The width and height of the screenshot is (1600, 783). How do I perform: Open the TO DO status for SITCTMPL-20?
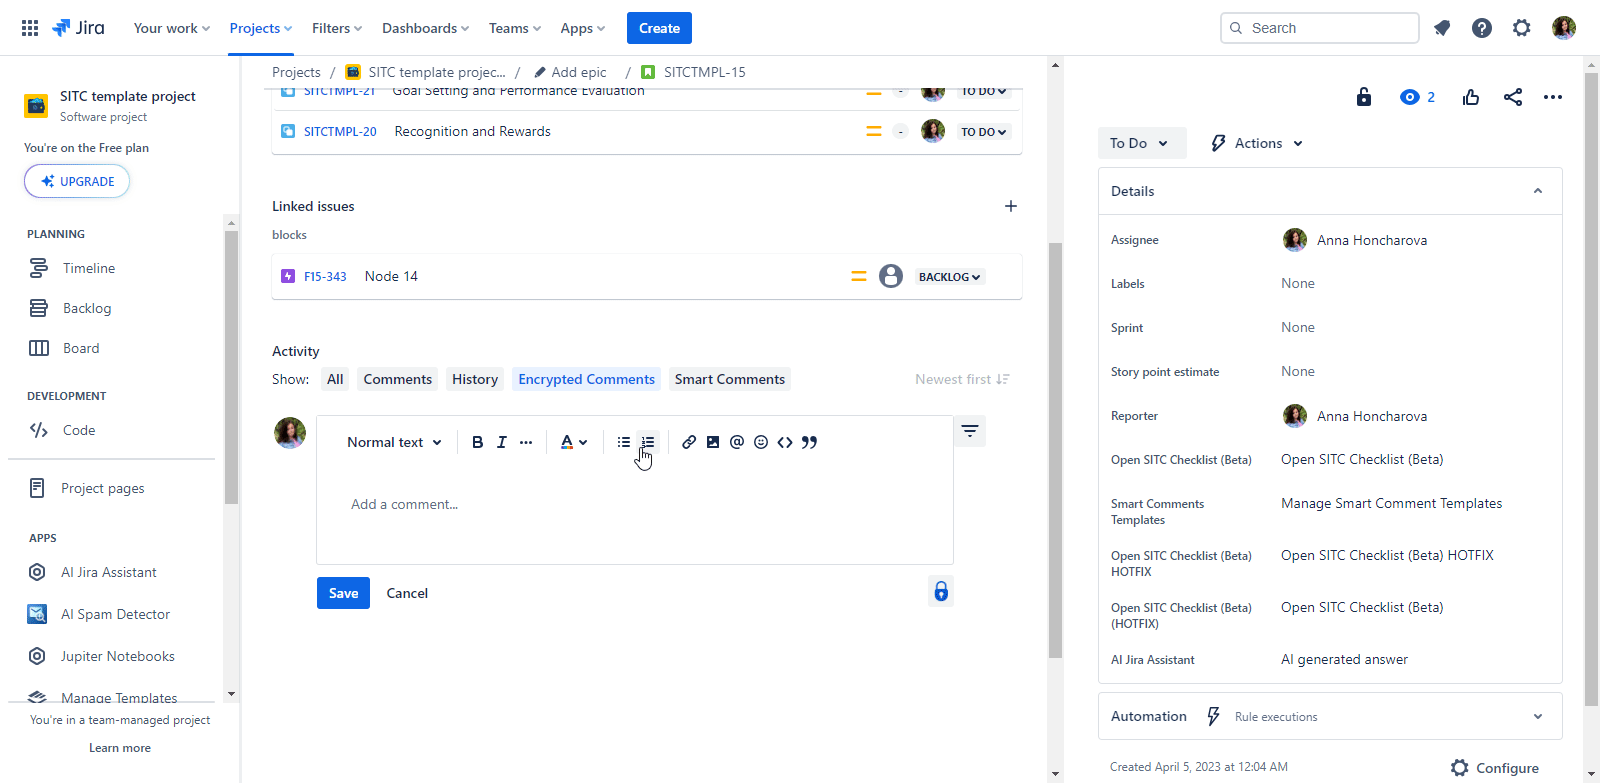(984, 132)
